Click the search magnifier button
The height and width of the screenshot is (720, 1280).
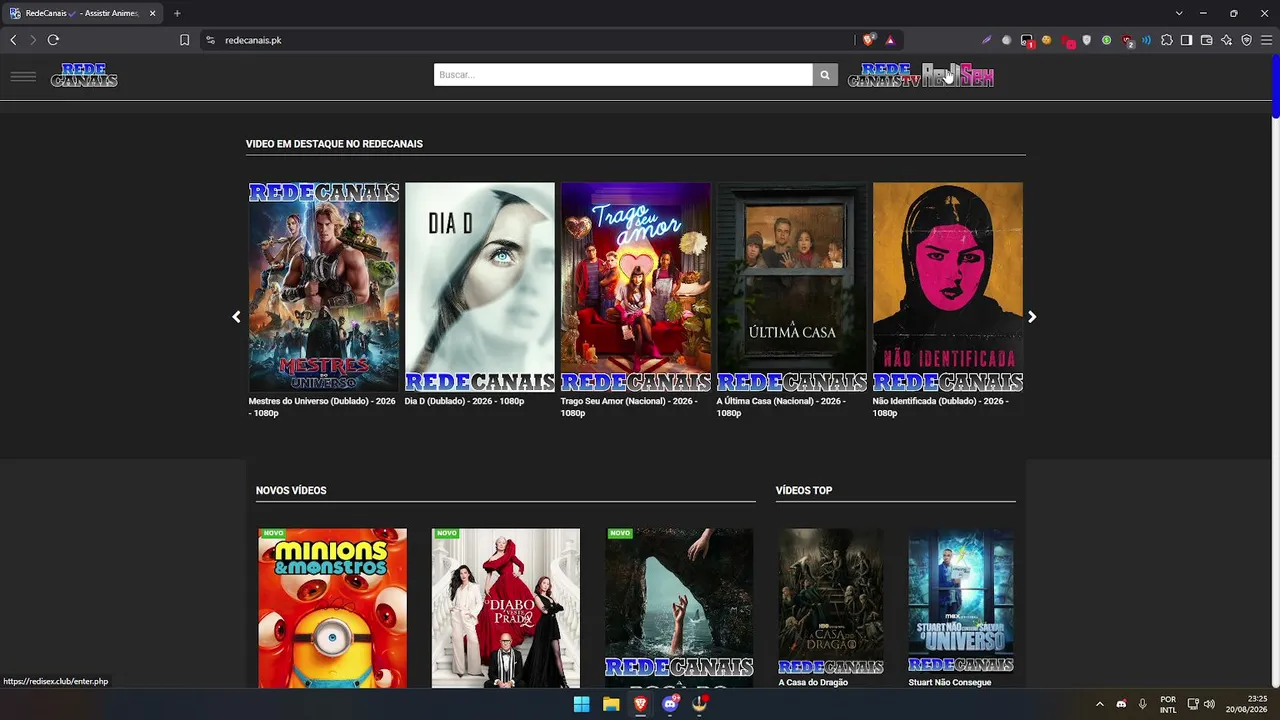825,75
